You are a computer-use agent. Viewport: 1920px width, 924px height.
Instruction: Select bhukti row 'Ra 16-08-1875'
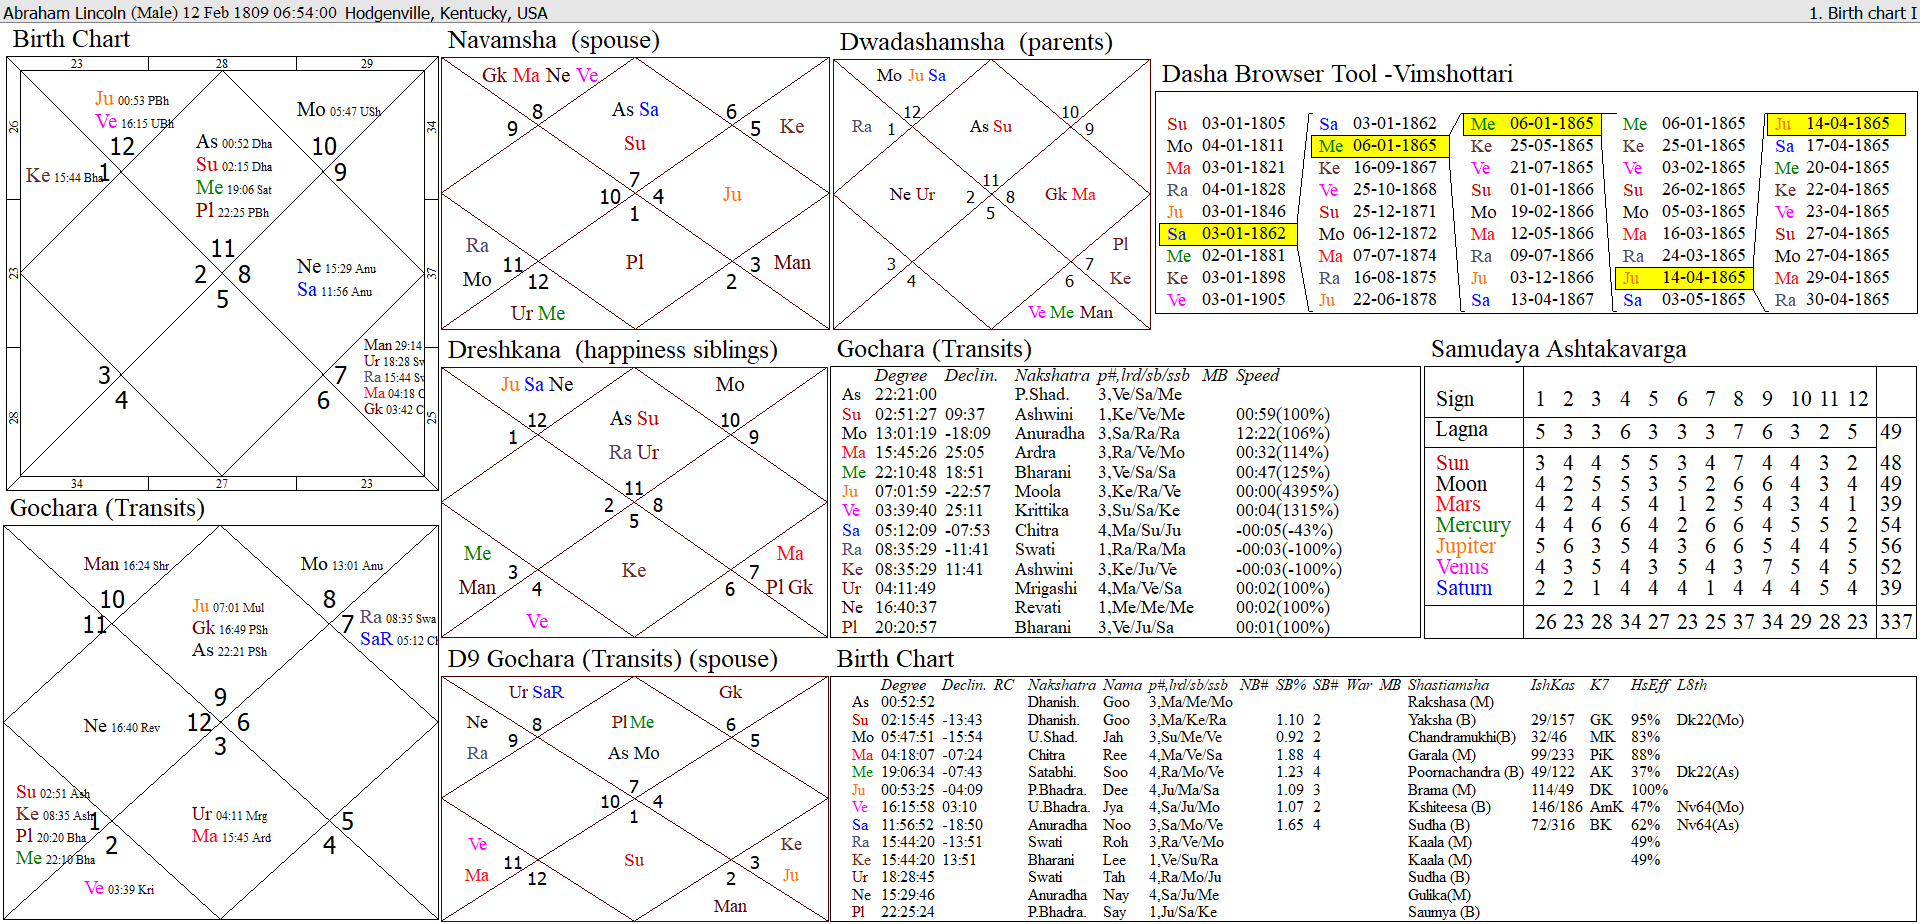(1378, 278)
